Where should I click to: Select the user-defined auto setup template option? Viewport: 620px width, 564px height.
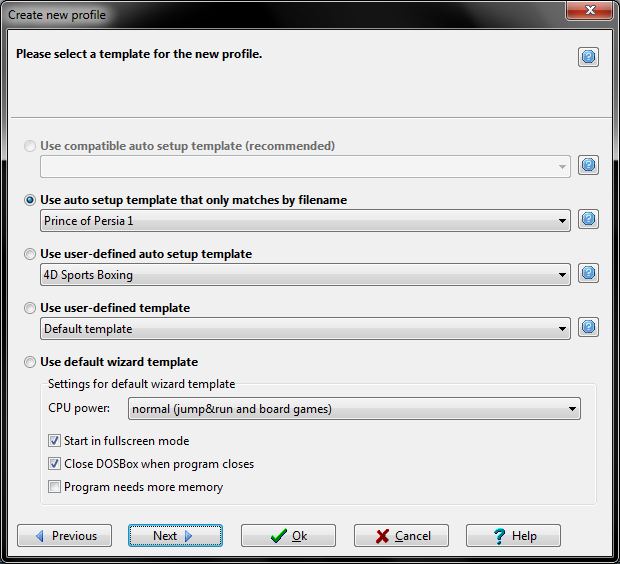31,254
